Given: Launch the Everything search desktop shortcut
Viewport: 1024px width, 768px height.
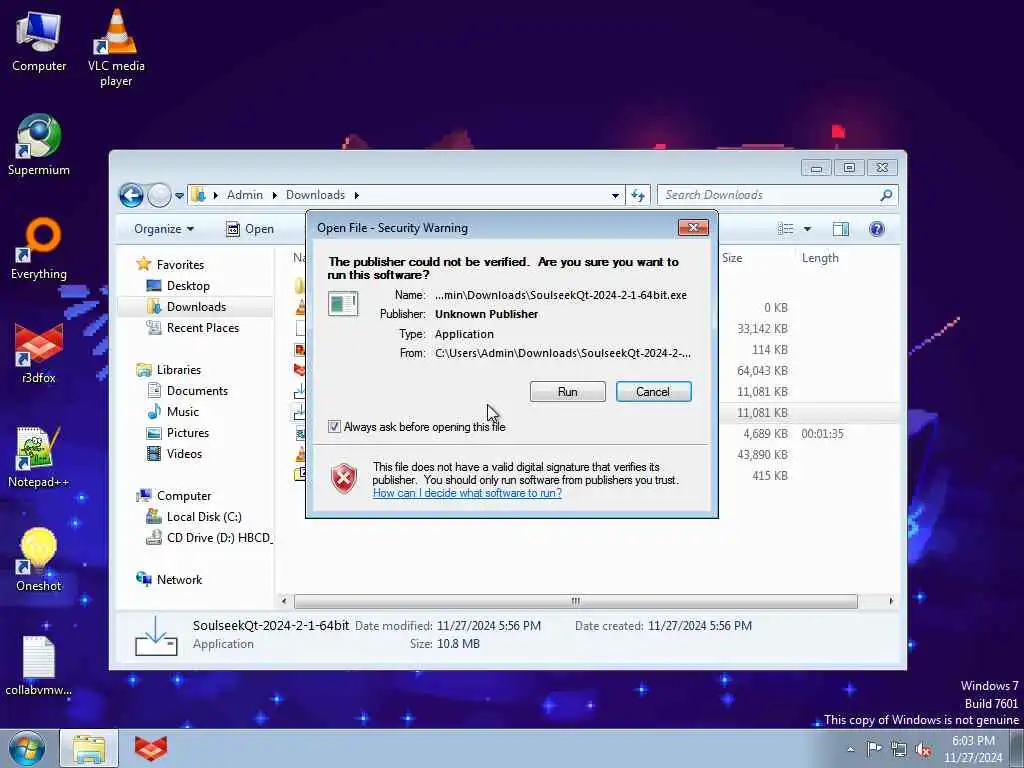Looking at the screenshot, I should click(39, 249).
